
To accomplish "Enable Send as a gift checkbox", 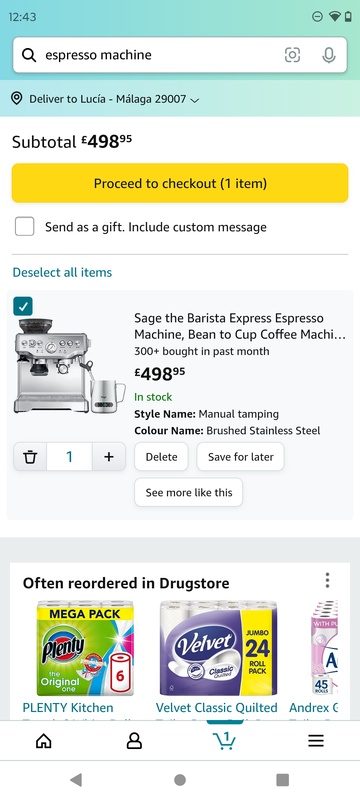I will 24,227.
